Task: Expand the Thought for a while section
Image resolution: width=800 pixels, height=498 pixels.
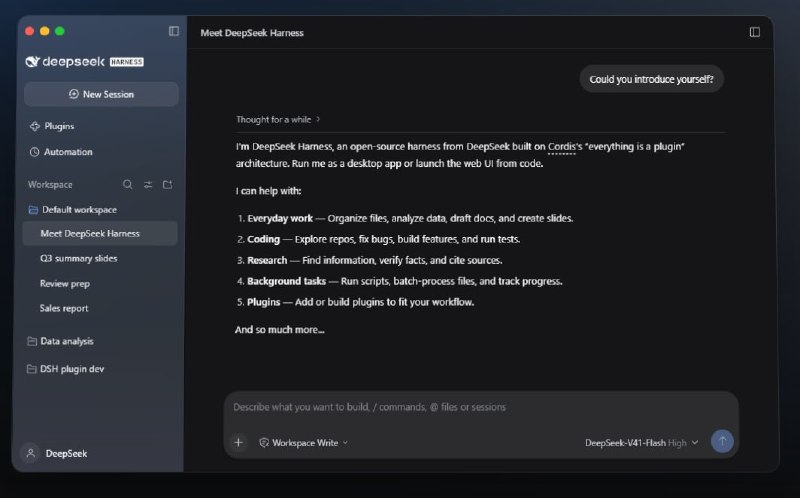Action: 278,119
